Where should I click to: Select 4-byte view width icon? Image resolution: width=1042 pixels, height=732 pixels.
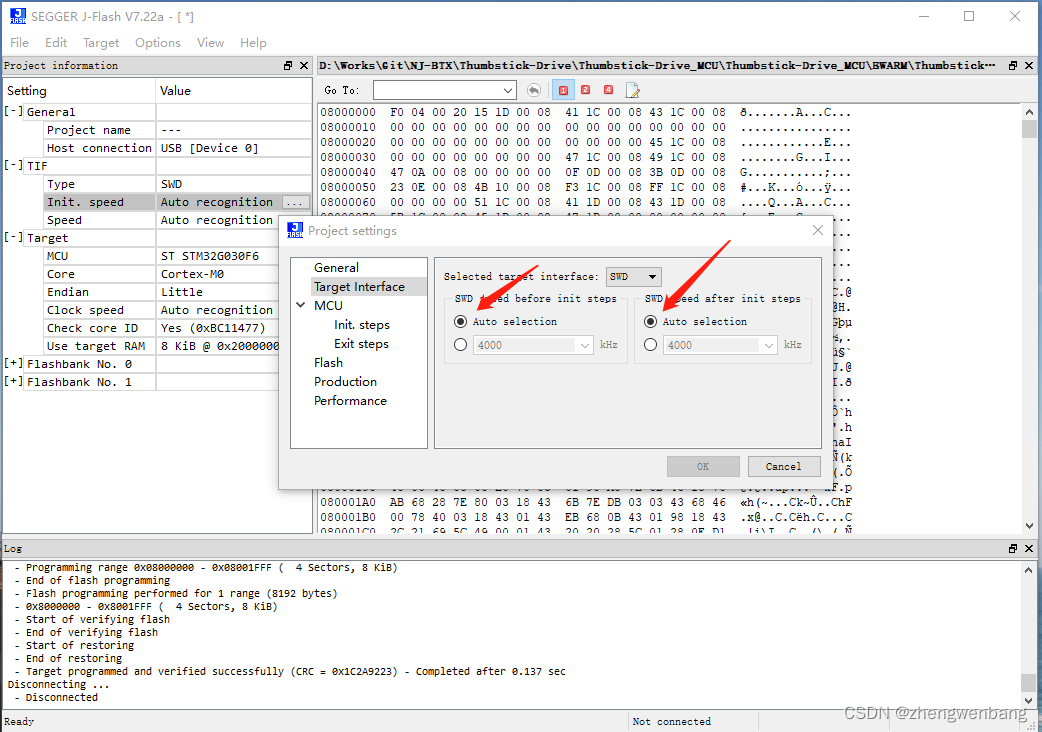coord(608,90)
